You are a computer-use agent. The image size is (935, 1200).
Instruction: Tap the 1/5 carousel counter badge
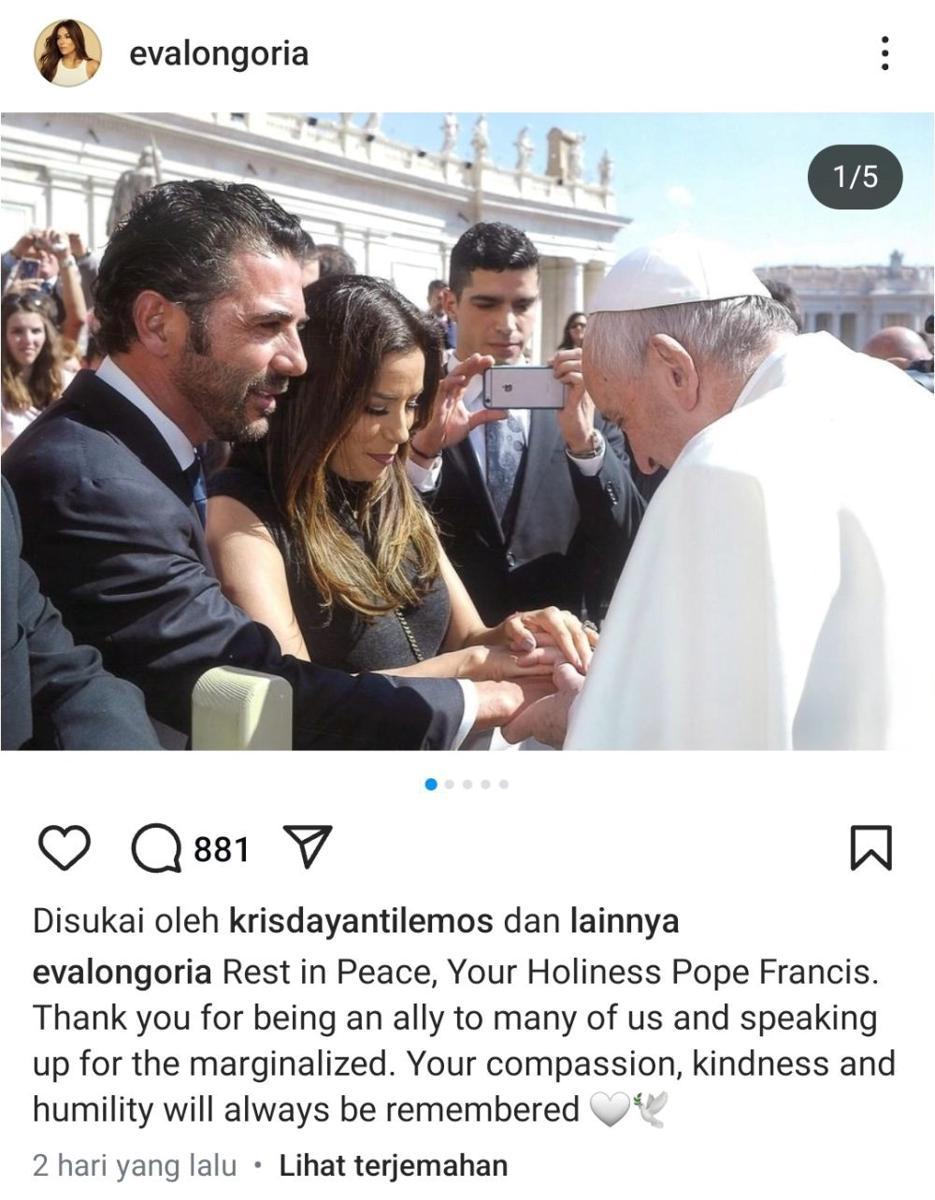click(x=855, y=177)
